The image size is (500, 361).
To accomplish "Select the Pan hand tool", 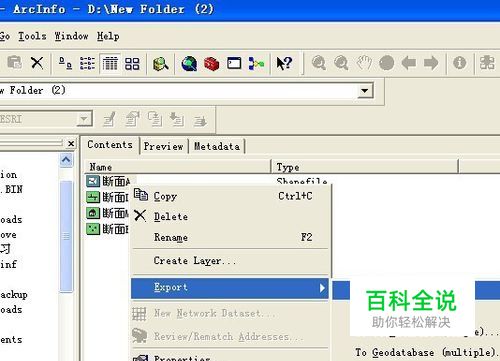I will pos(364,63).
